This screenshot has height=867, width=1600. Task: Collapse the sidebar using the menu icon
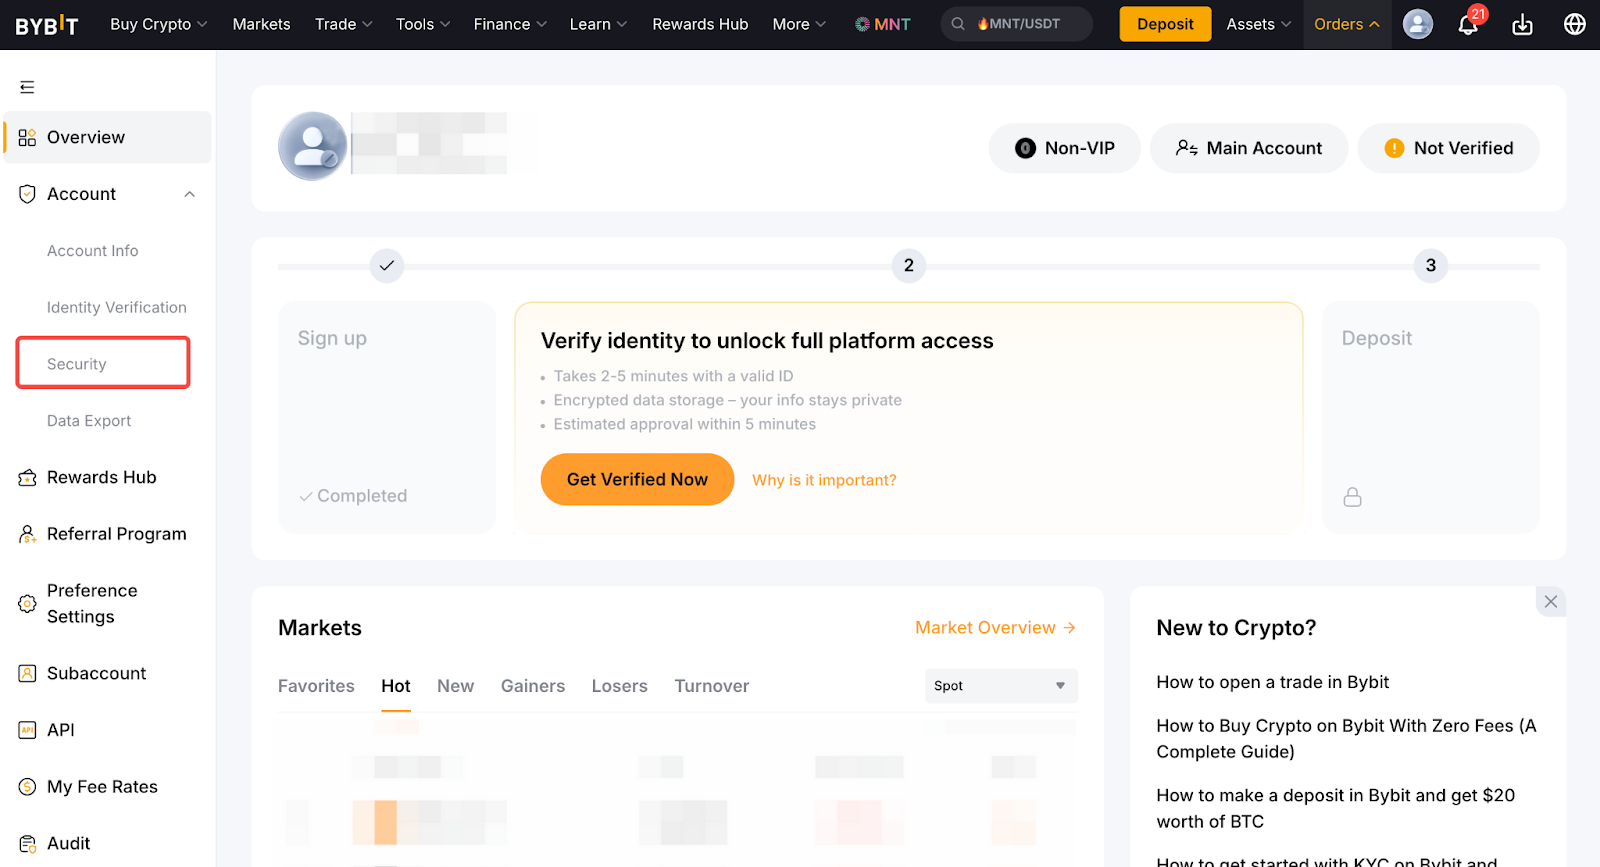click(x=27, y=87)
